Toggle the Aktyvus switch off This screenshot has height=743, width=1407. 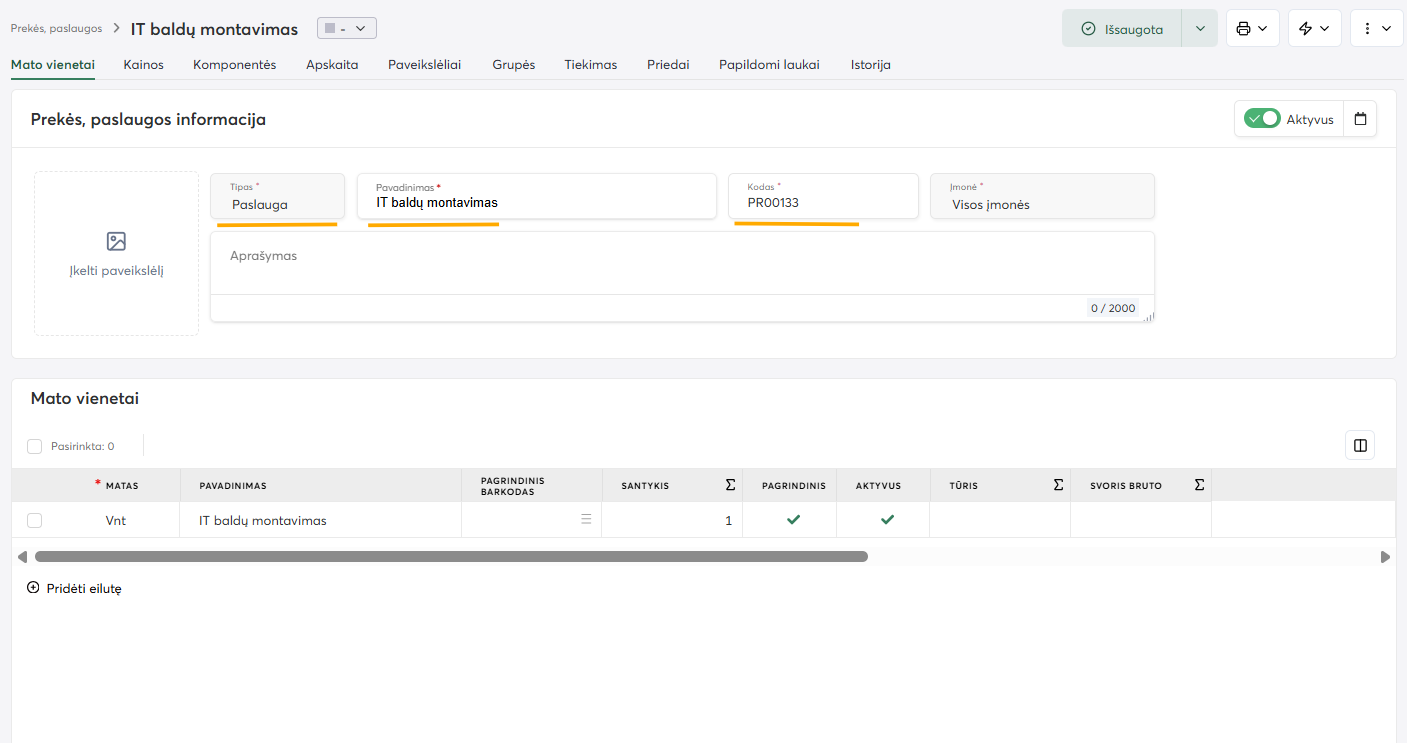click(1262, 119)
